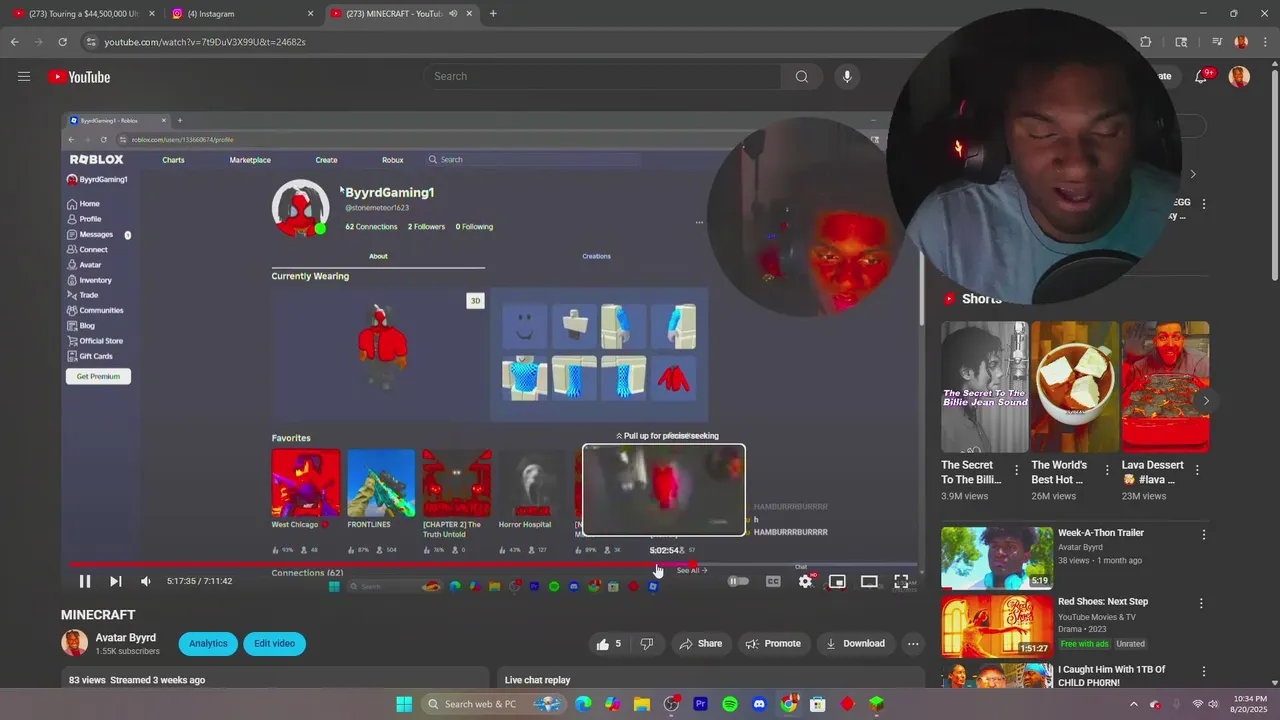Open the Avatar Byyrd channel name link
This screenshot has width=1280, height=720.
(126, 638)
